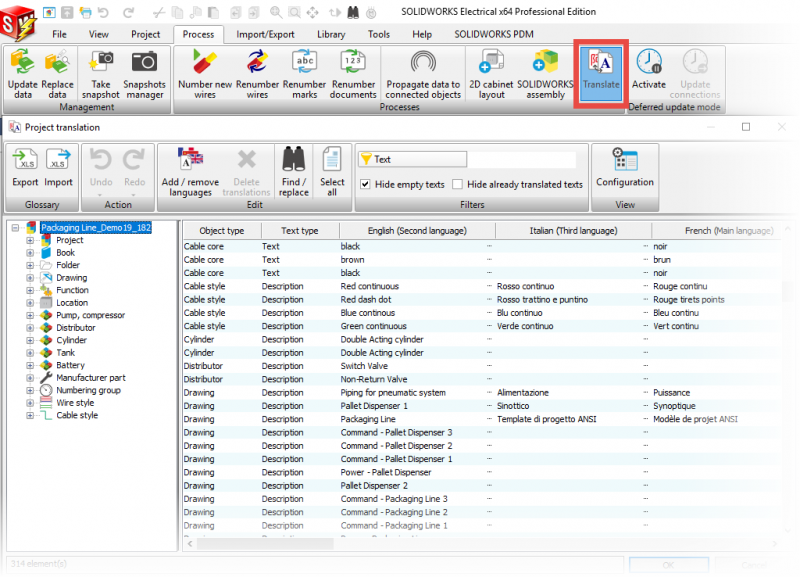
Task: Select the Wire style tree item
Action: click(x=75, y=403)
